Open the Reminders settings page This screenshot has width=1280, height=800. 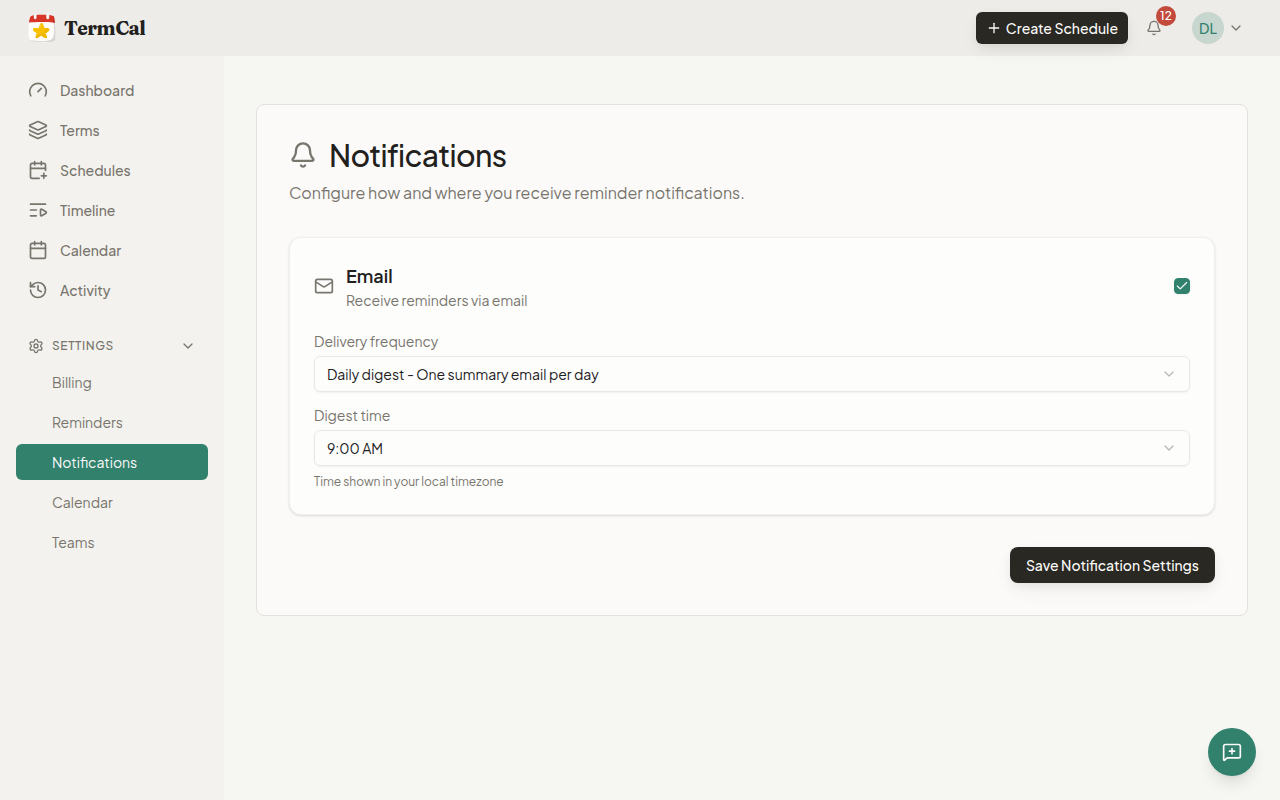pos(87,423)
